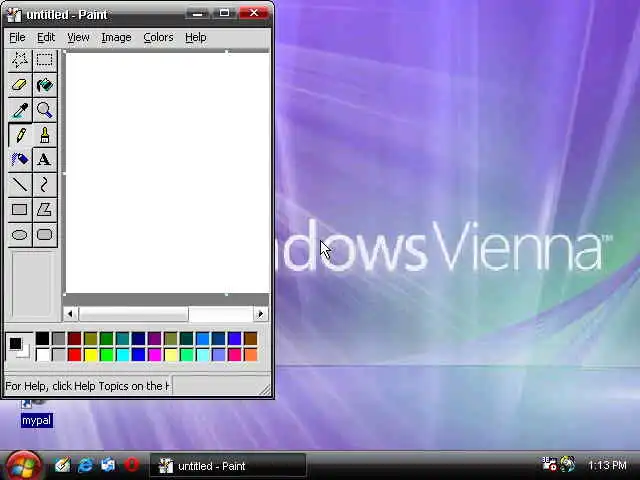Open the Colors menu
Viewport: 640px width, 480px height.
[158, 38]
